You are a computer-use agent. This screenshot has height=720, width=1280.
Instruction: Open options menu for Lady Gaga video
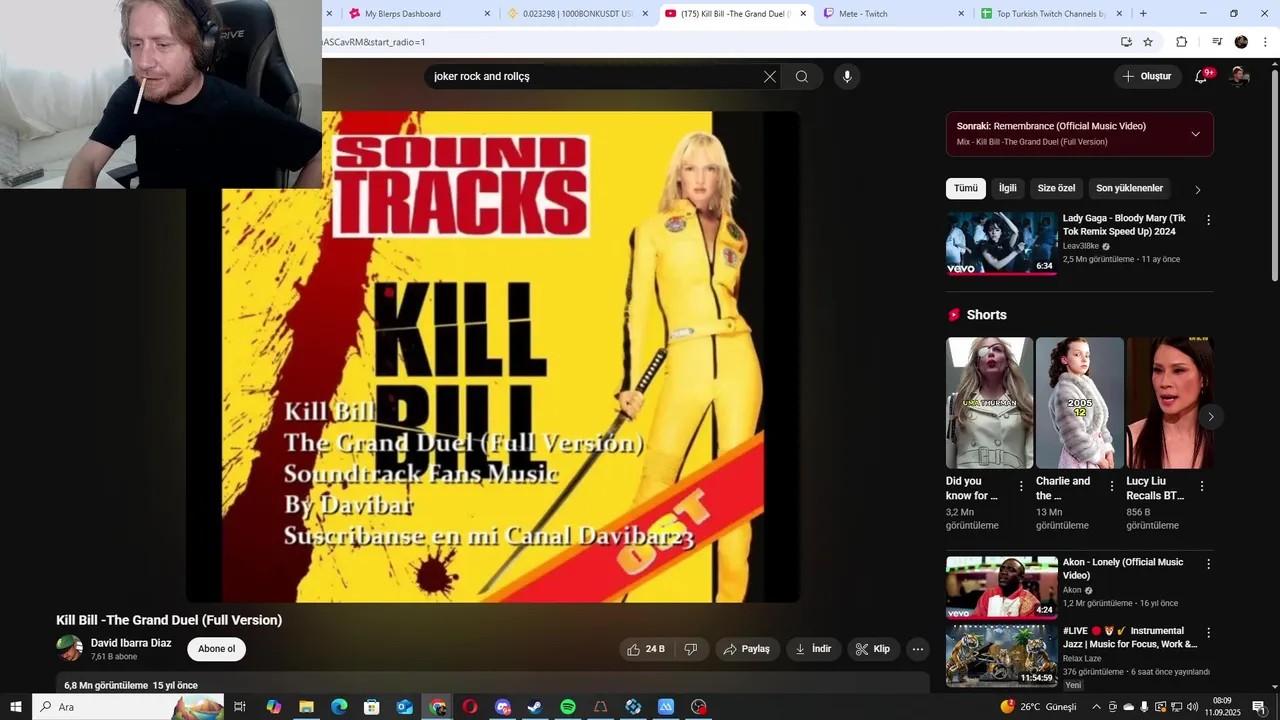(1208, 220)
